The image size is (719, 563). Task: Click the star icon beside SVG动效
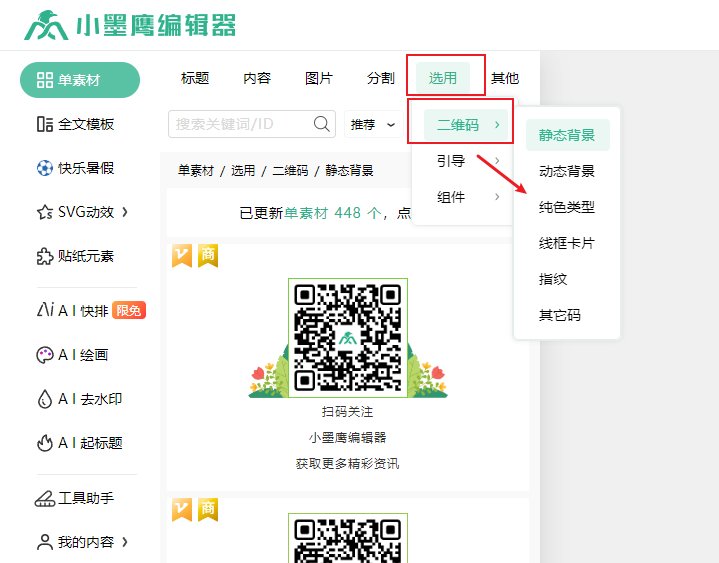point(44,212)
